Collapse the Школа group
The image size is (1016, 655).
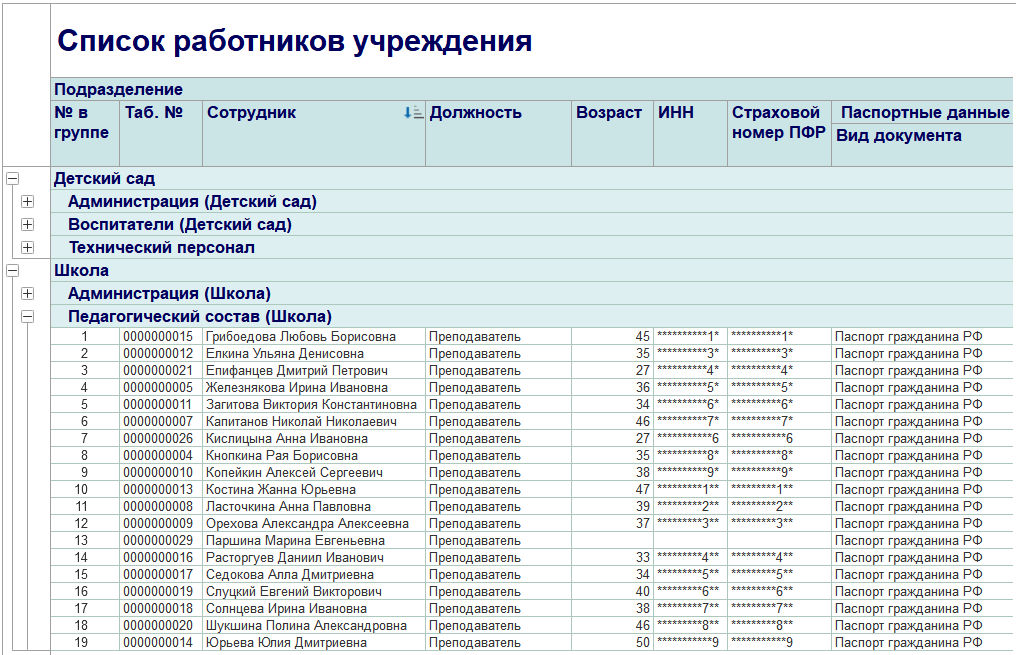point(13,270)
